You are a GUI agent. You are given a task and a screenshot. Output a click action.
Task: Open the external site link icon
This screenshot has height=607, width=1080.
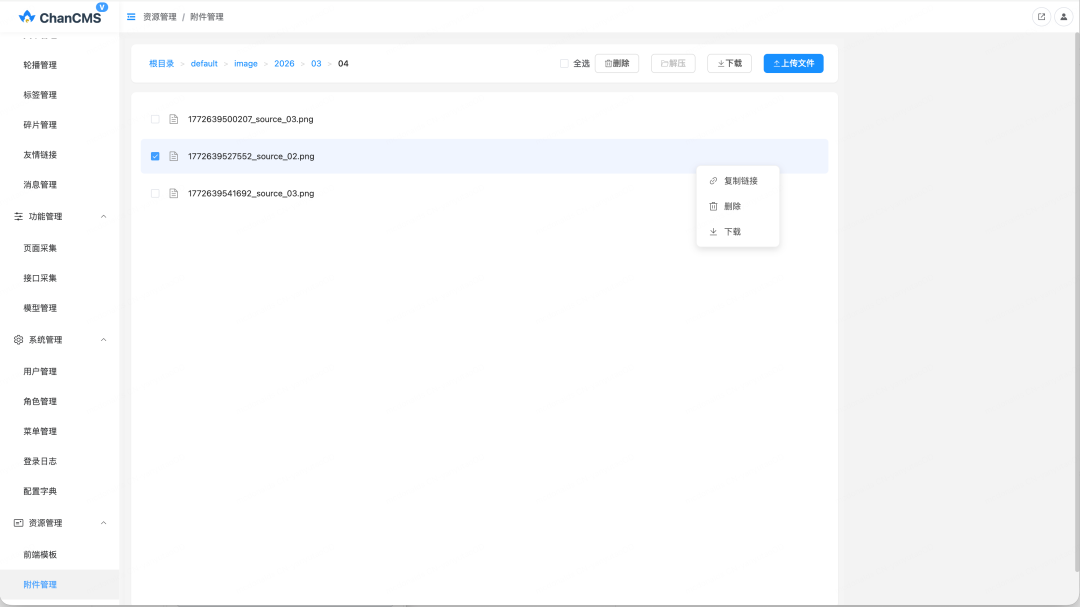click(x=1041, y=17)
